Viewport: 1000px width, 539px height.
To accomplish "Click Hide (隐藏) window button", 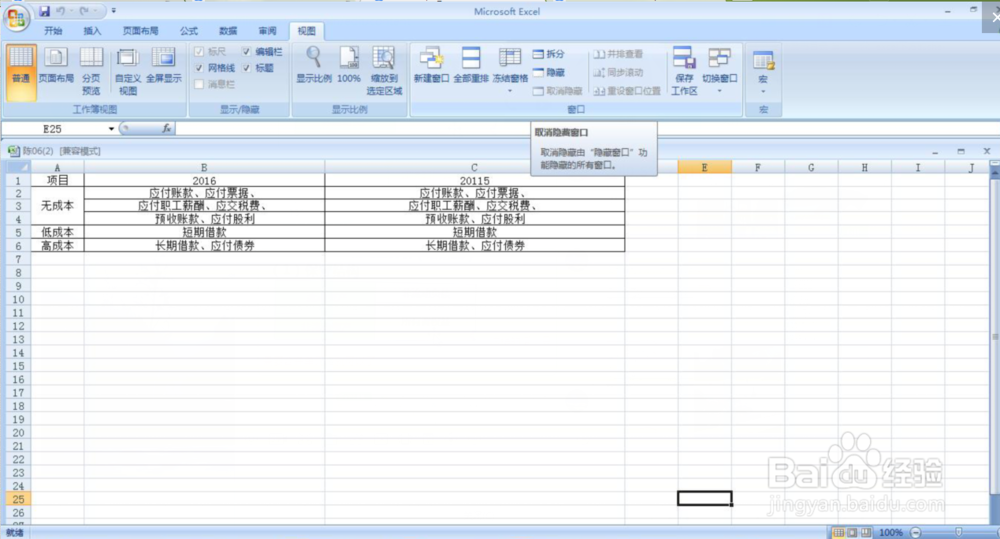I will pyautogui.click(x=548, y=72).
